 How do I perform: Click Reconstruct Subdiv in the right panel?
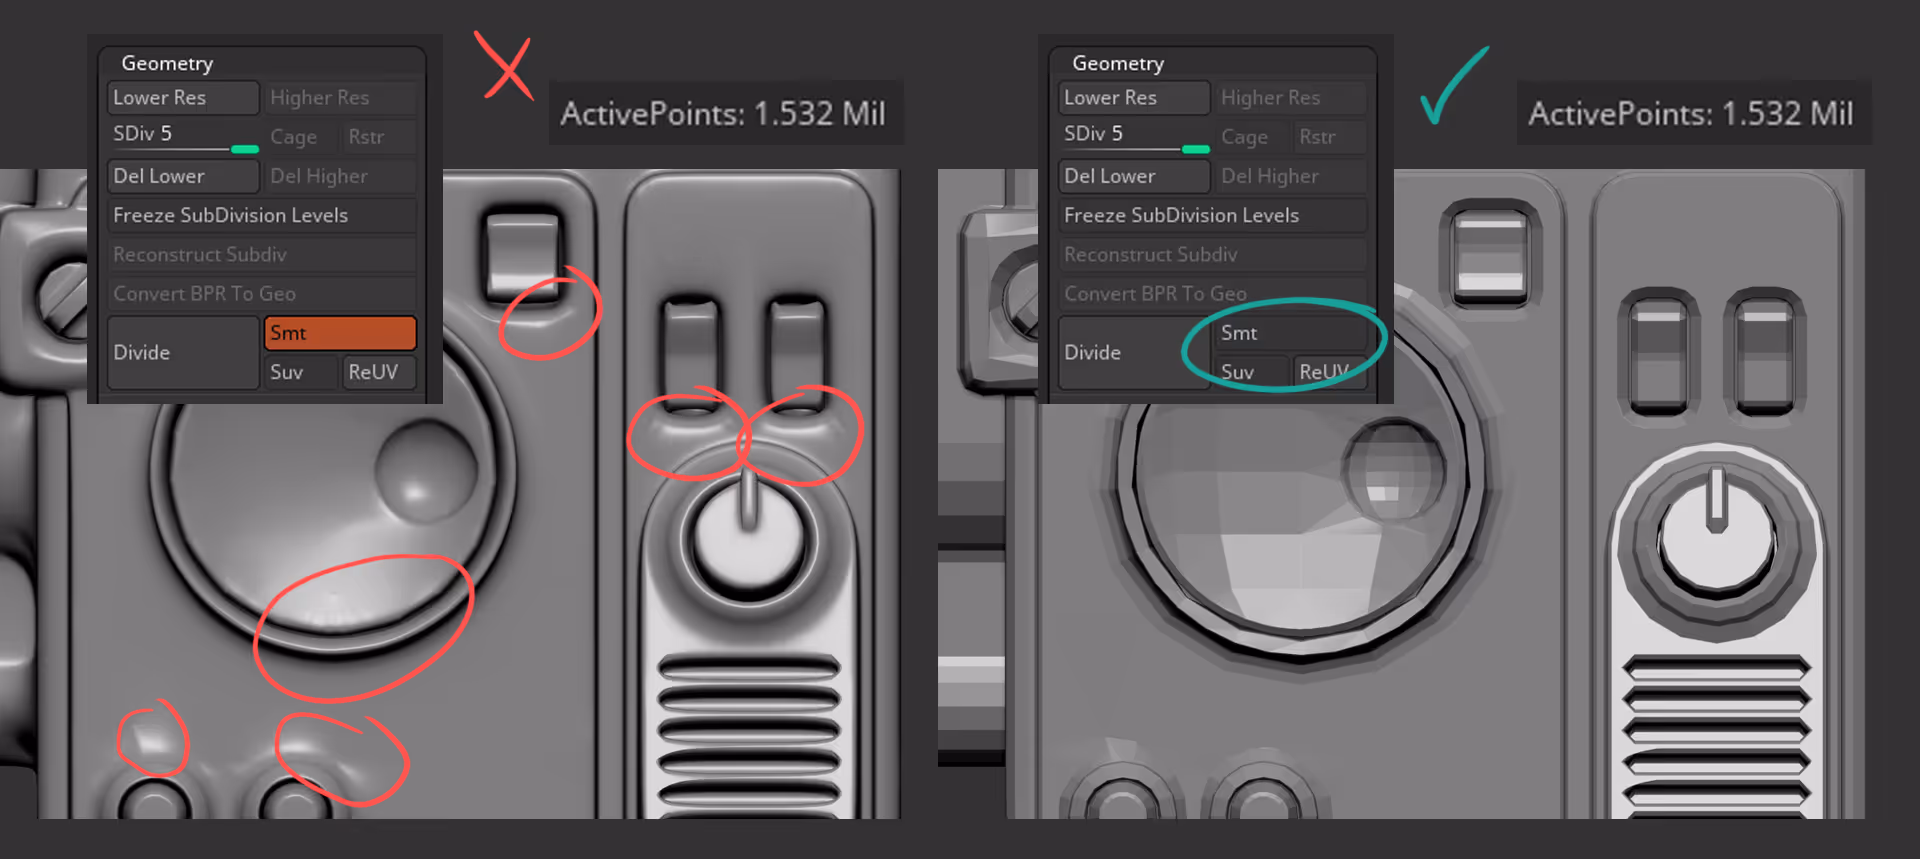click(1213, 254)
